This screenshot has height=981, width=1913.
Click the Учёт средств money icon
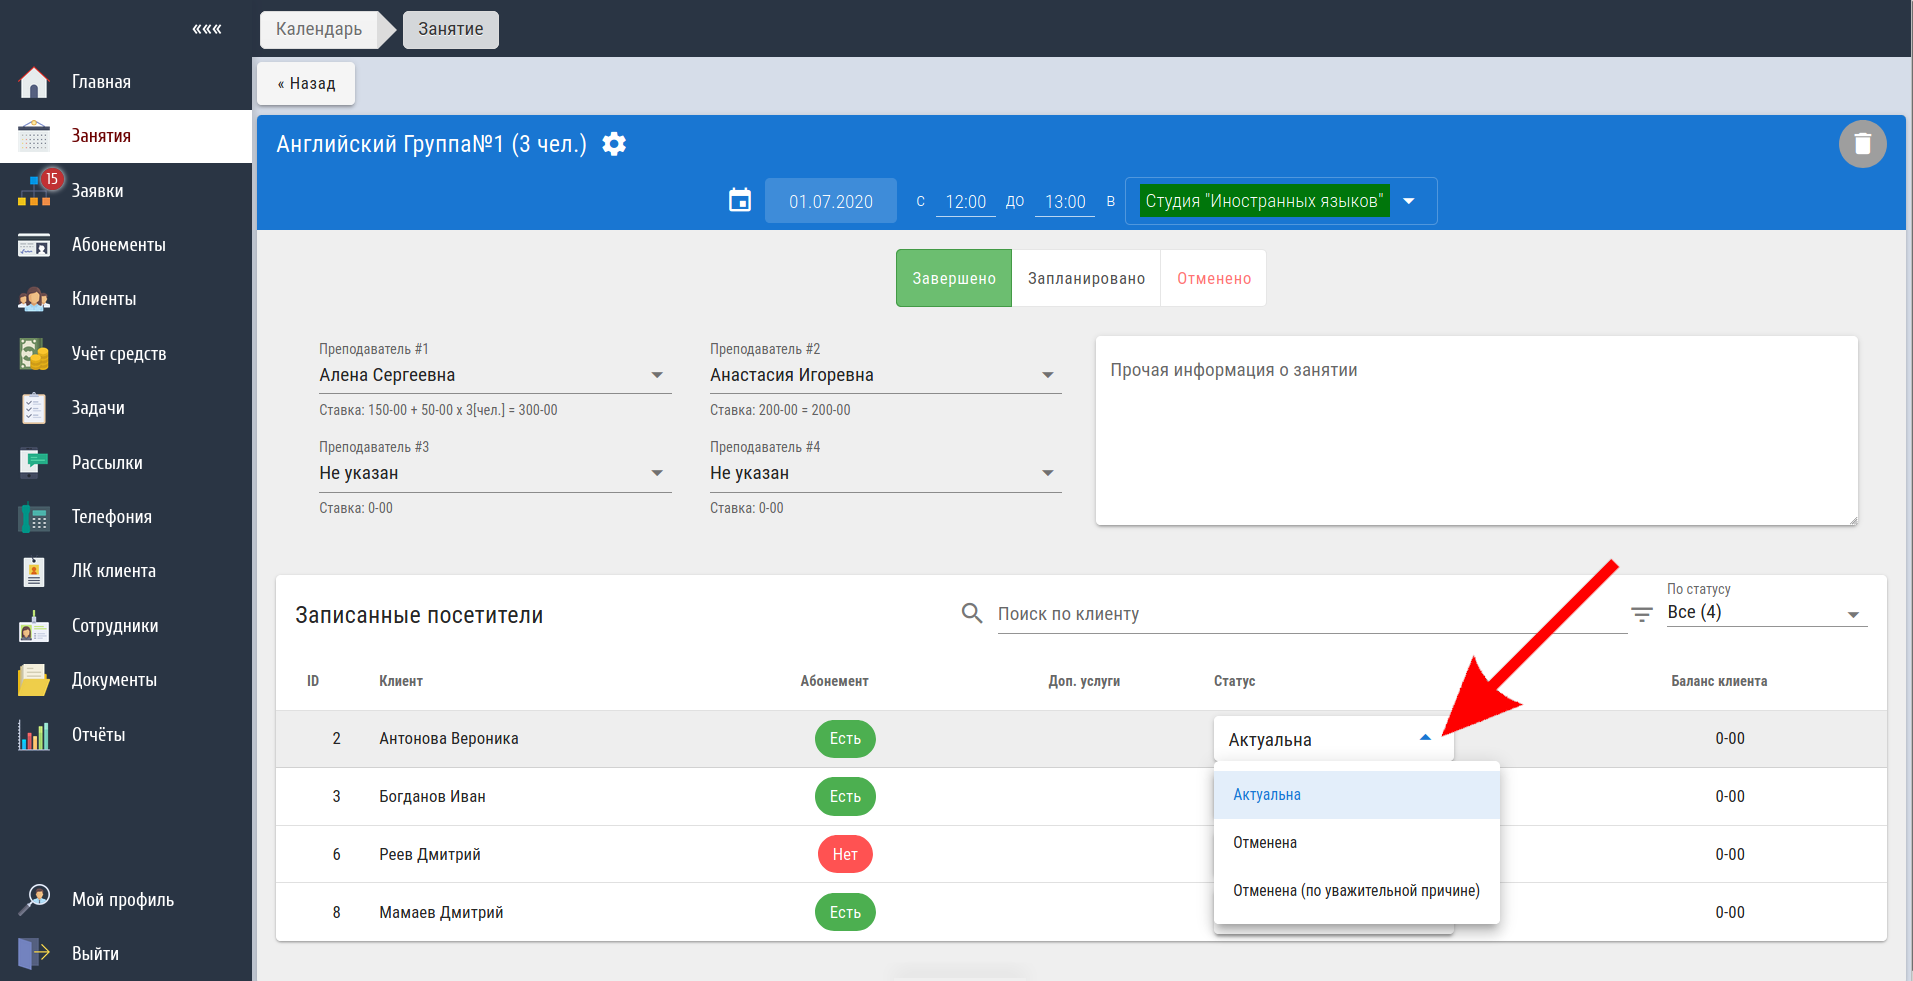34,353
